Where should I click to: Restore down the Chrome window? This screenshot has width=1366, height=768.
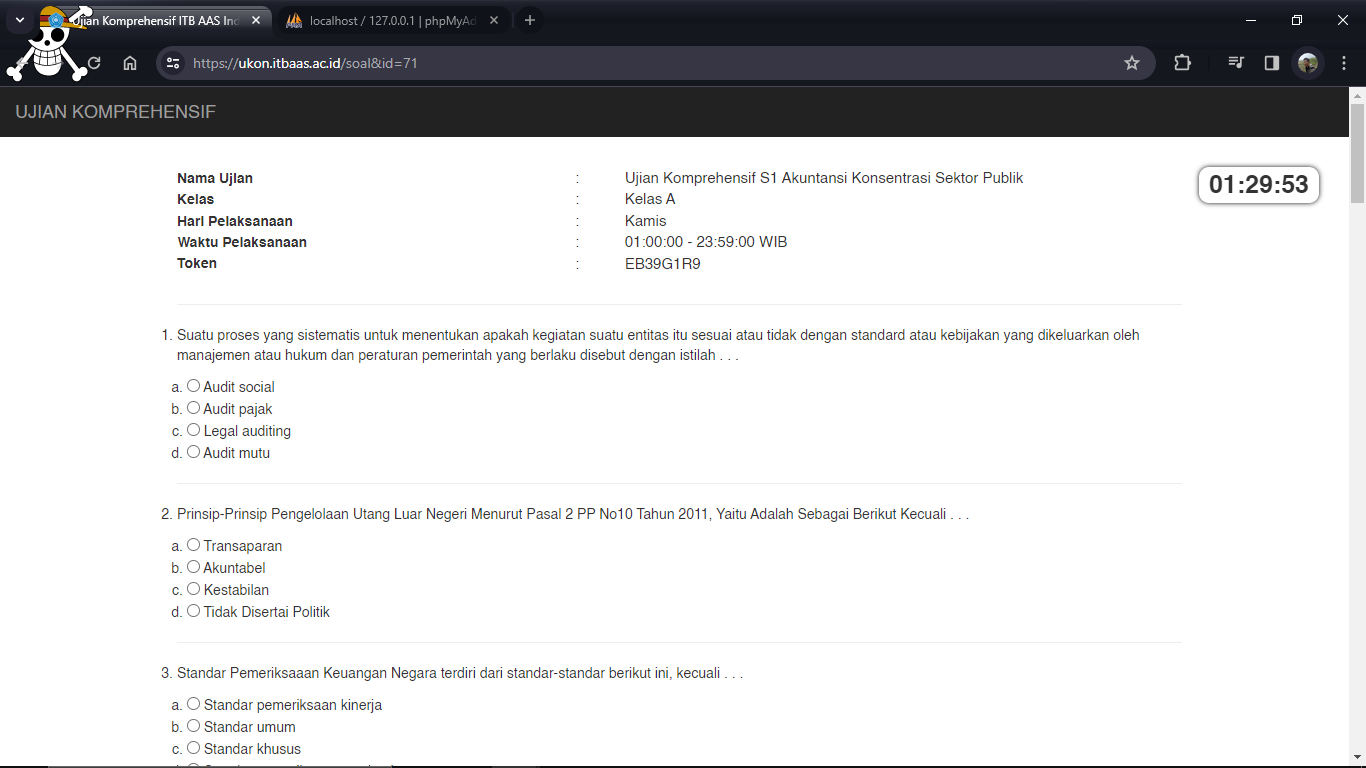tap(1297, 20)
